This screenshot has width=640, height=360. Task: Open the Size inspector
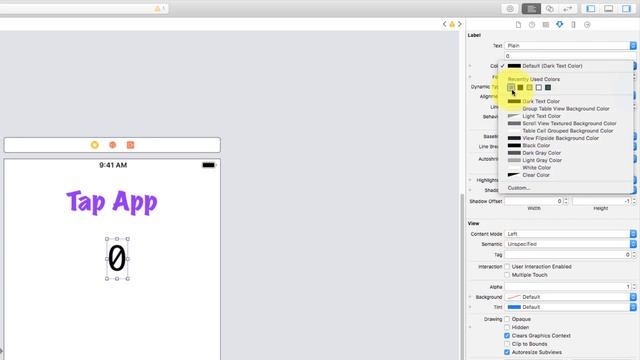click(573, 25)
